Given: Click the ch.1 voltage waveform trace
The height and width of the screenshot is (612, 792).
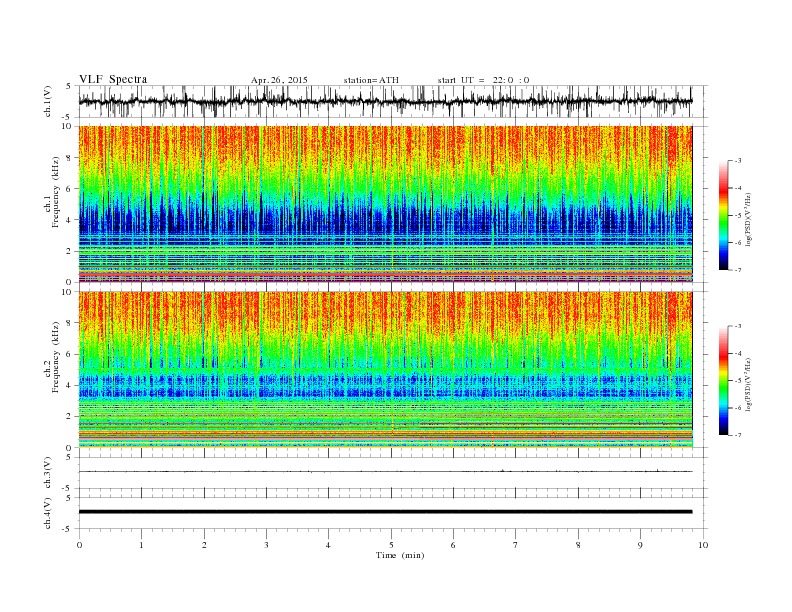Looking at the screenshot, I should click(x=385, y=101).
